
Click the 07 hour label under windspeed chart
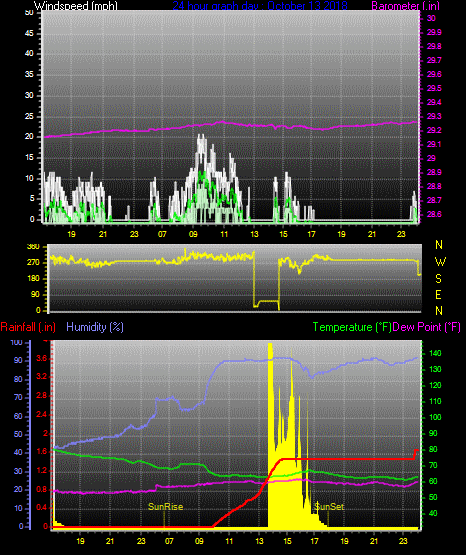162,234
